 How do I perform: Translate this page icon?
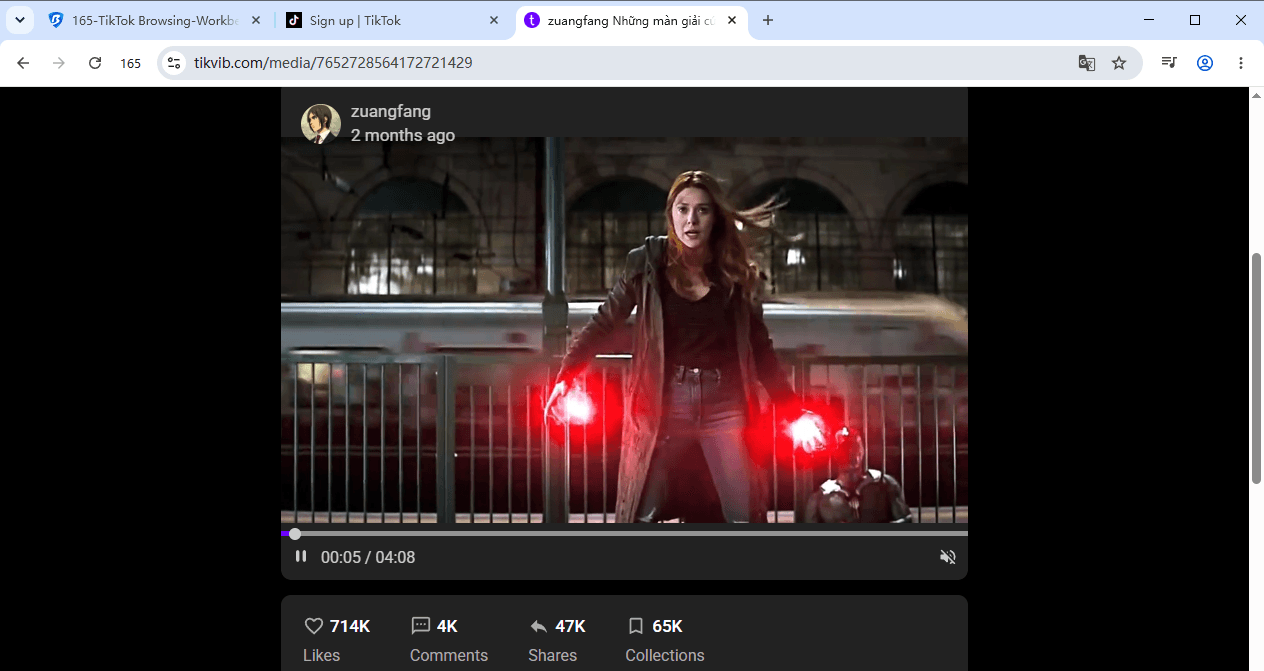coord(1087,63)
